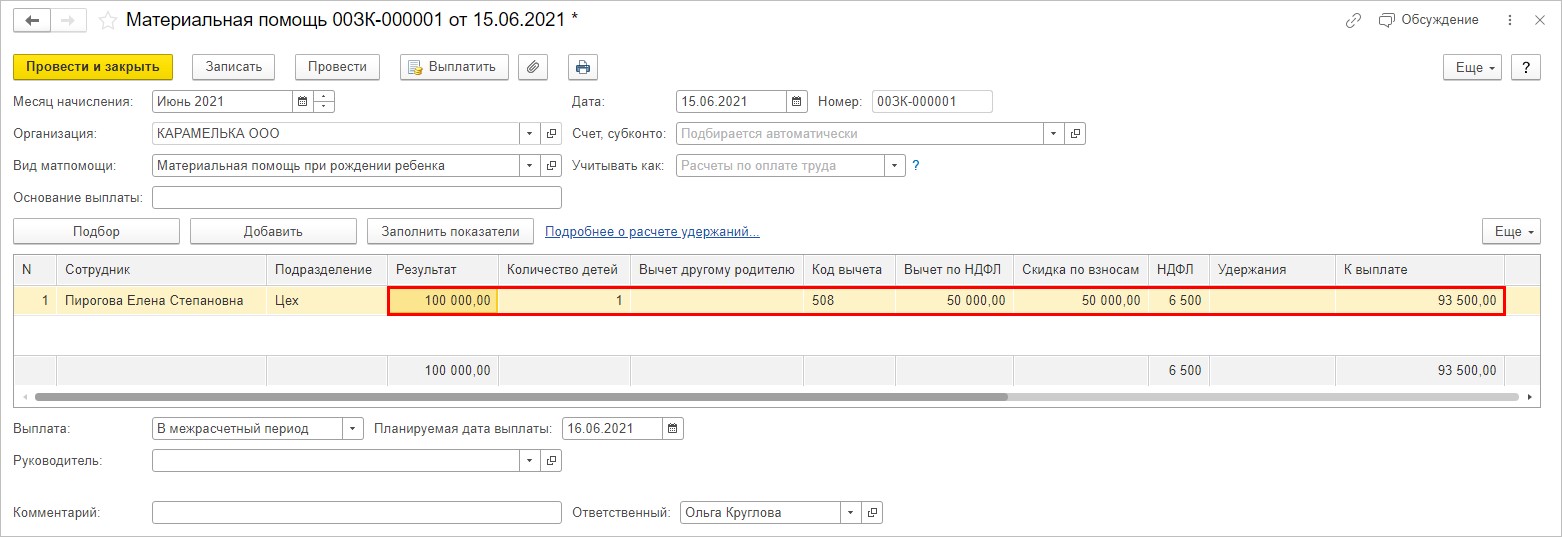Open the three-dot window options menu

(1508, 20)
